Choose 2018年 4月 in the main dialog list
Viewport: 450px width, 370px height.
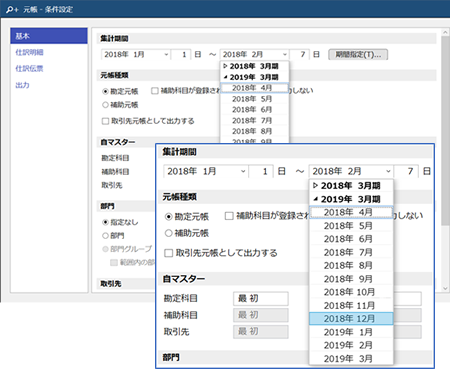tap(254, 88)
